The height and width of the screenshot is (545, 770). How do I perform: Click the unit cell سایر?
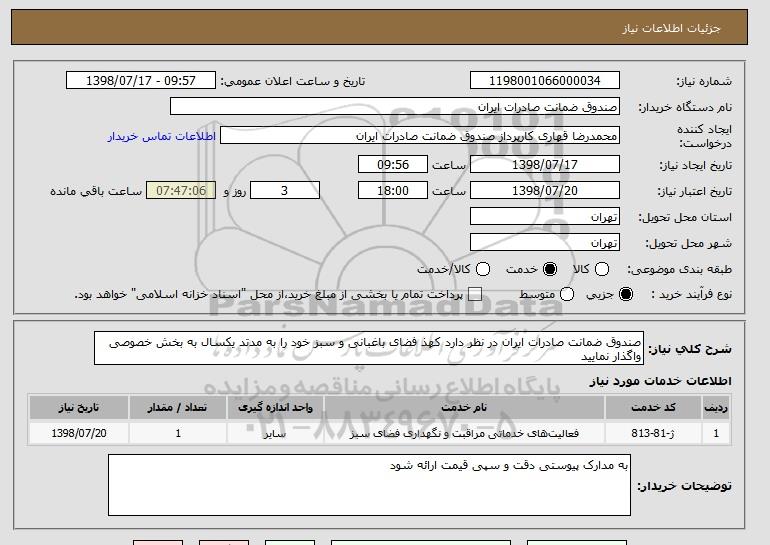275,433
